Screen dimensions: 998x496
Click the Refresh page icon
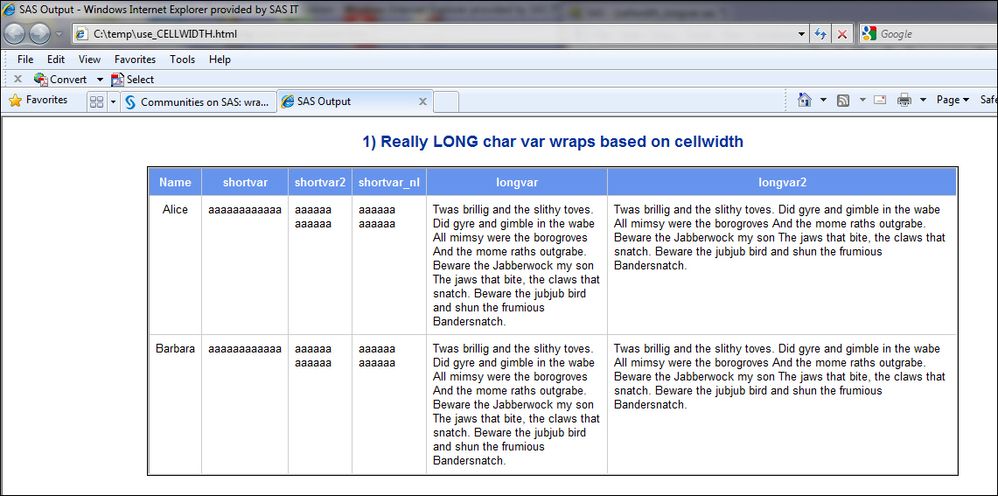click(820, 34)
